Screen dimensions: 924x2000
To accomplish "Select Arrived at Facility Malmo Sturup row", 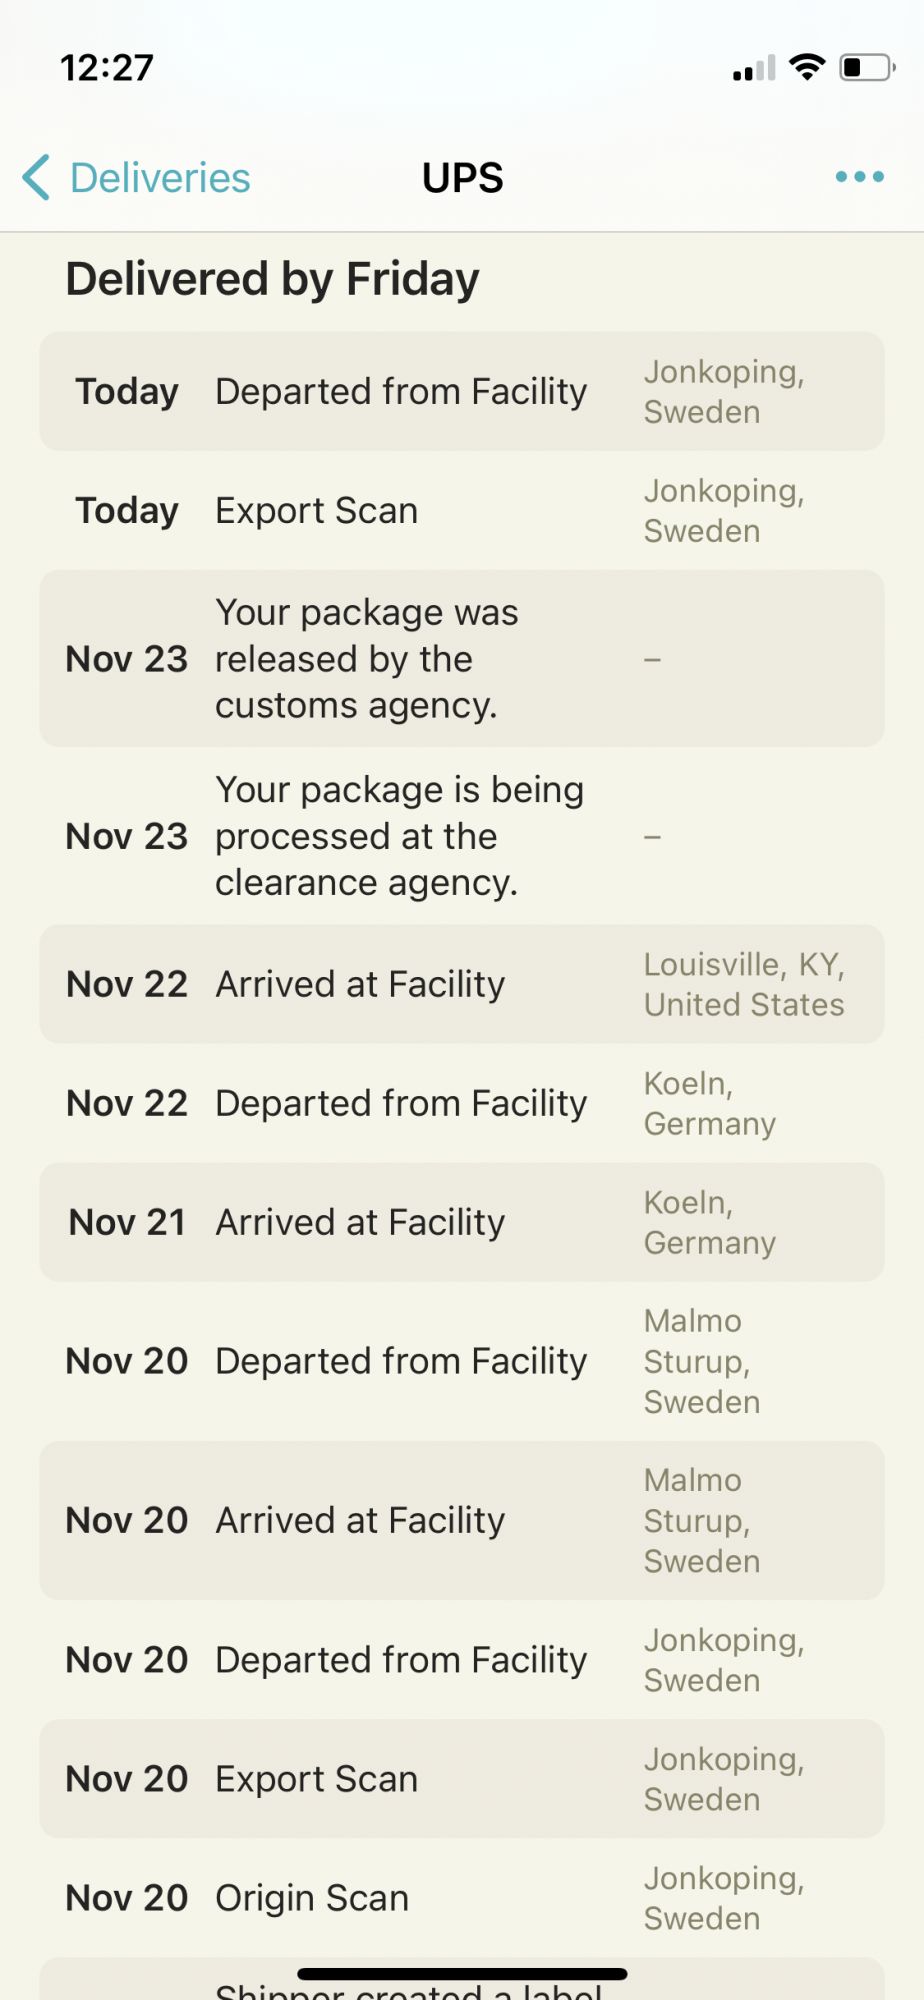I will point(462,1520).
